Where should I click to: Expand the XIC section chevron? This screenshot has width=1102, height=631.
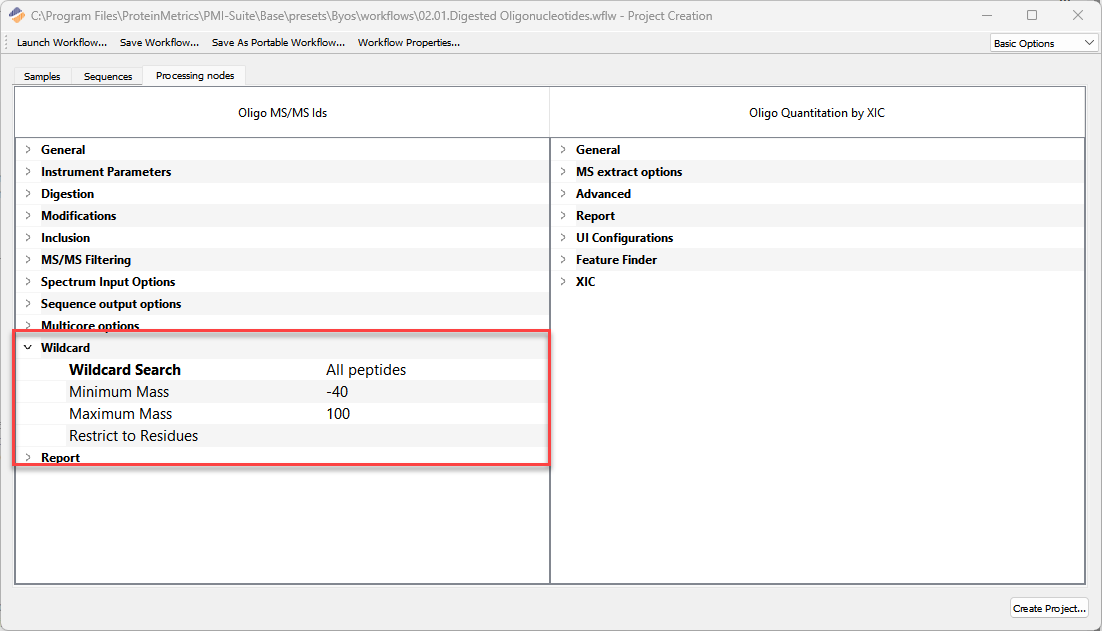563,282
